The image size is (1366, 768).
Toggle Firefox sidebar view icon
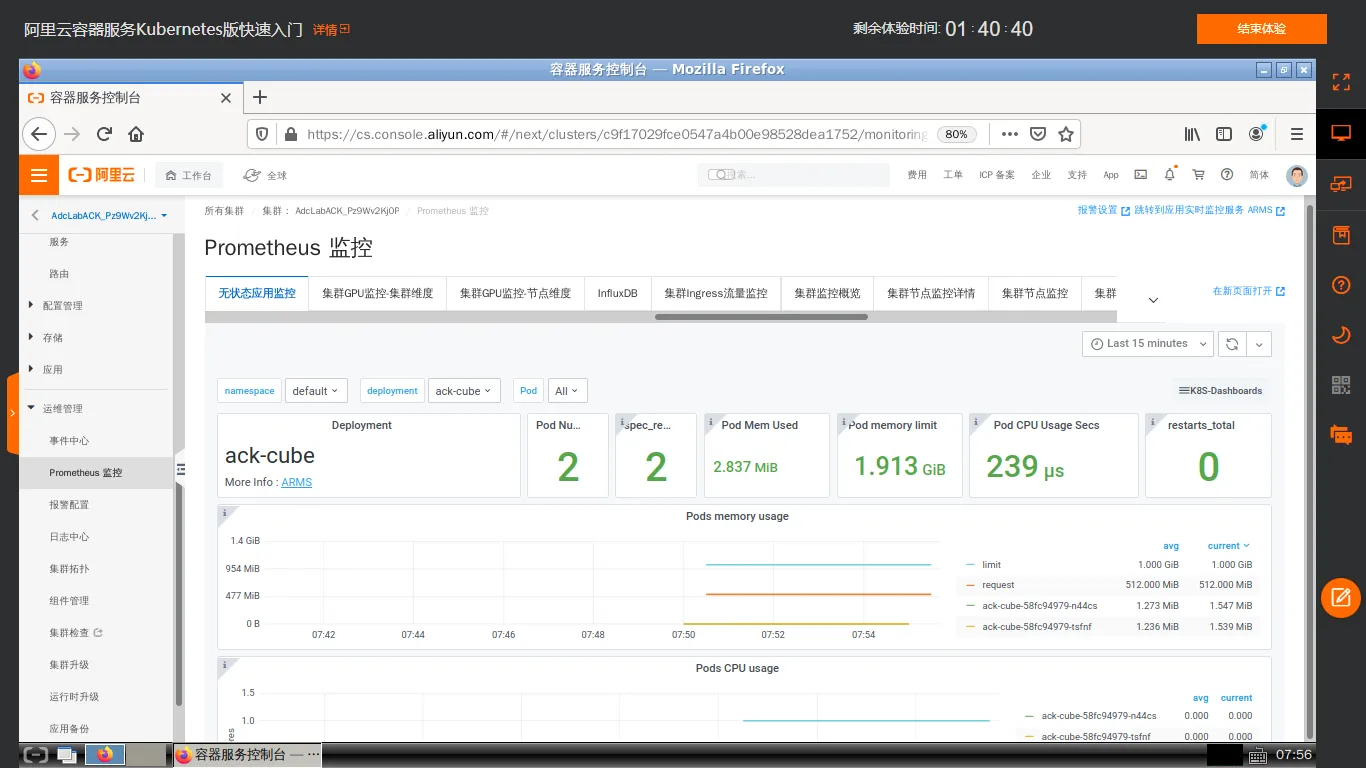1224,134
